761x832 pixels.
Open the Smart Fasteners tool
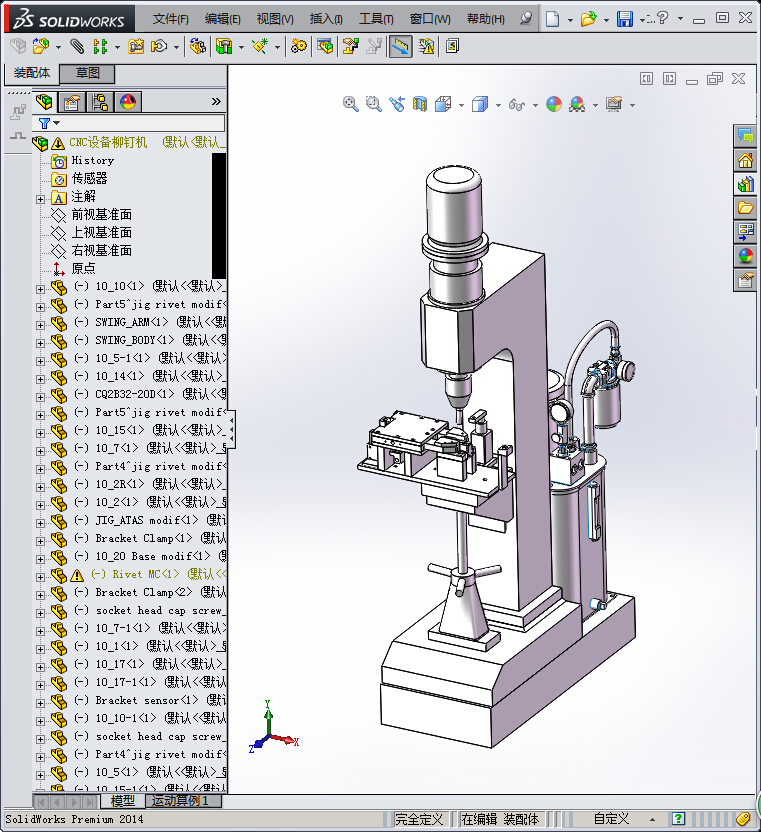136,47
